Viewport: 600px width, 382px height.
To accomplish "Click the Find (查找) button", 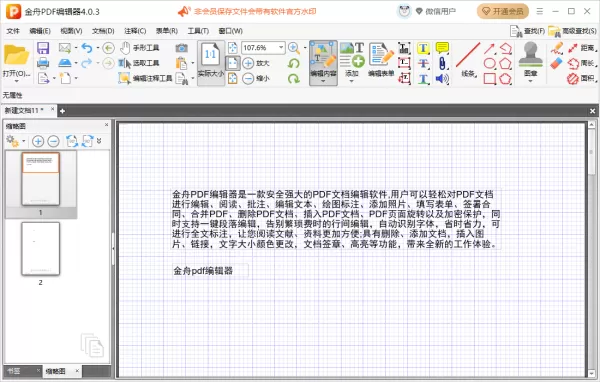I will pyautogui.click(x=527, y=31).
